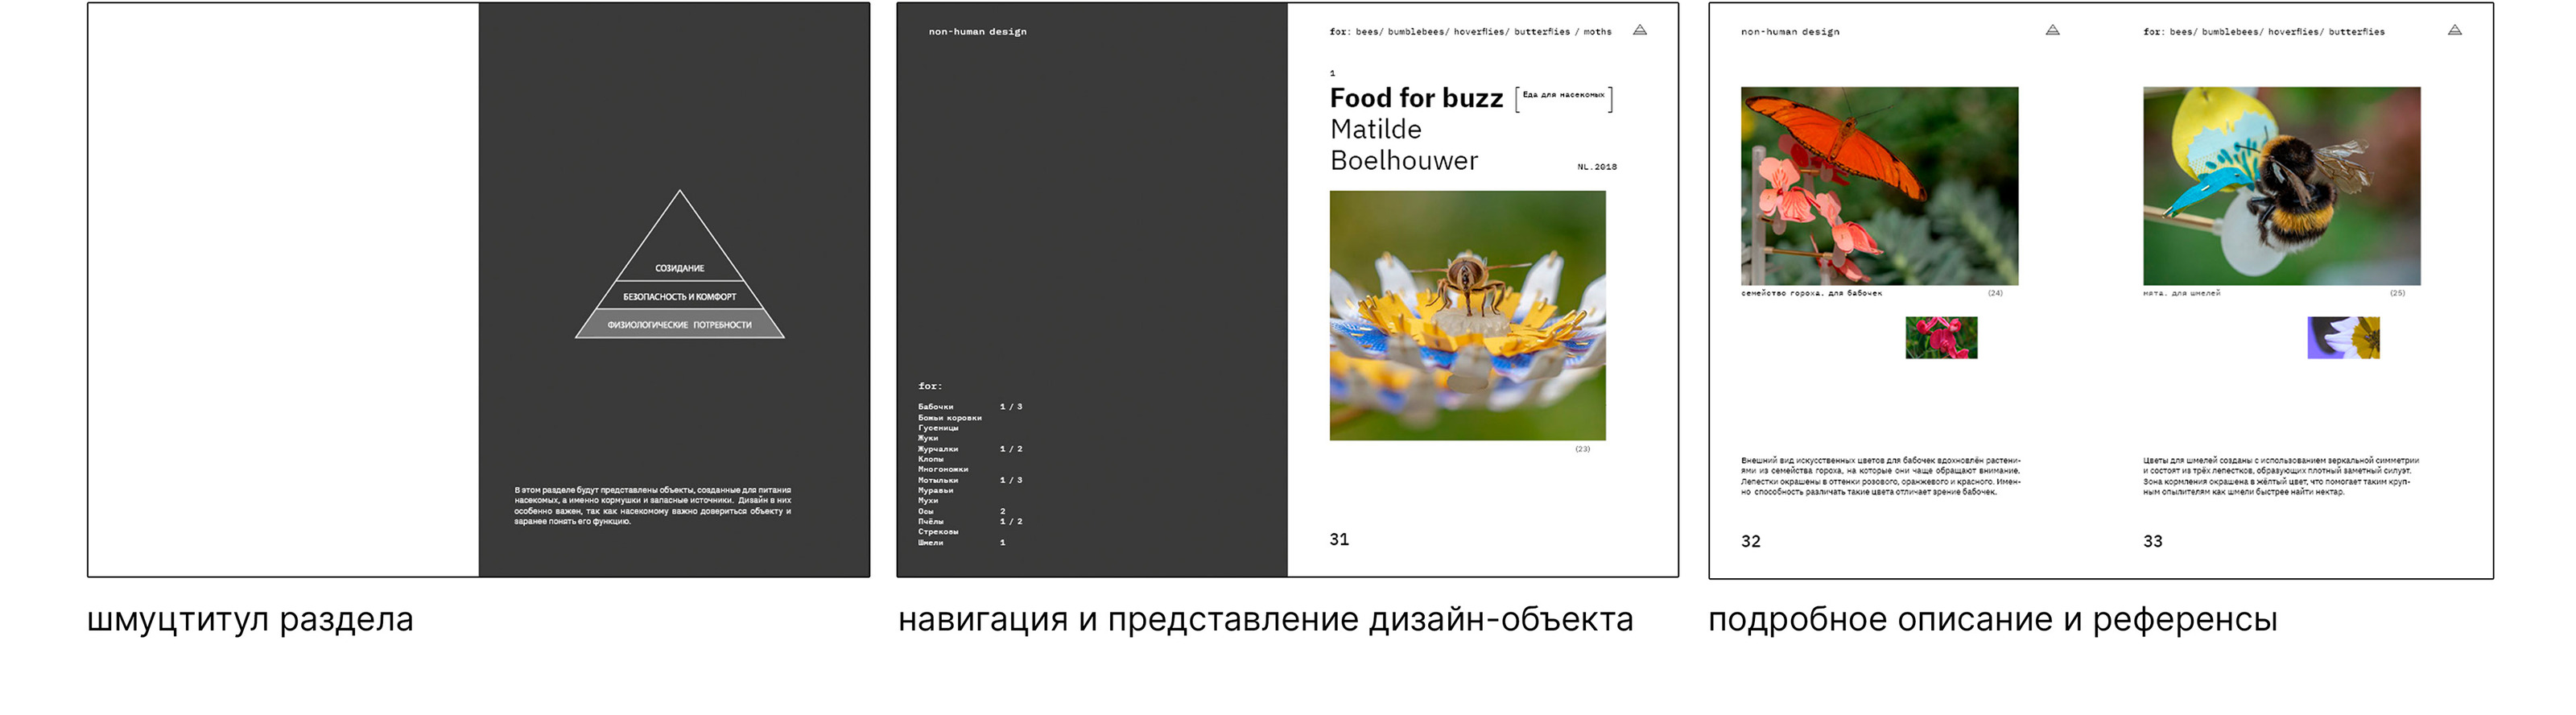2576x715 pixels.
Task: Click the bumblebee on blue flower photo
Action: 2281,186
